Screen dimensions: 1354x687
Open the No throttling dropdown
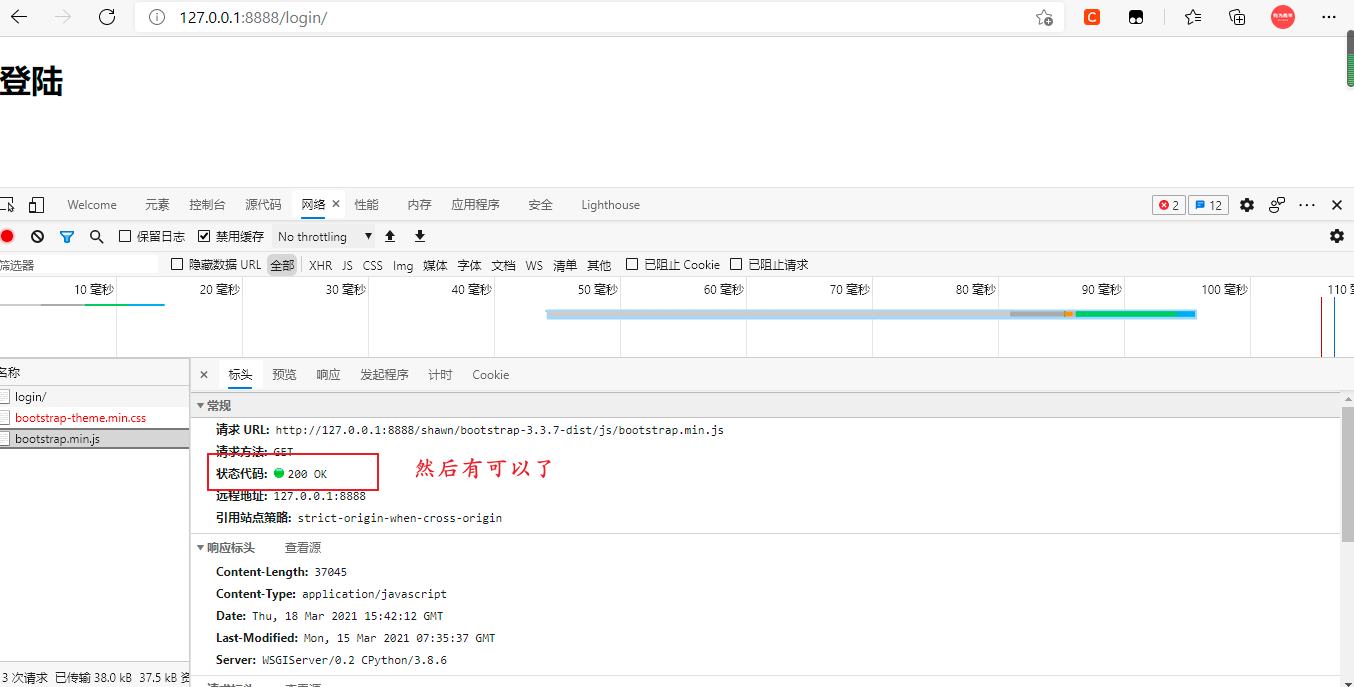click(x=324, y=237)
